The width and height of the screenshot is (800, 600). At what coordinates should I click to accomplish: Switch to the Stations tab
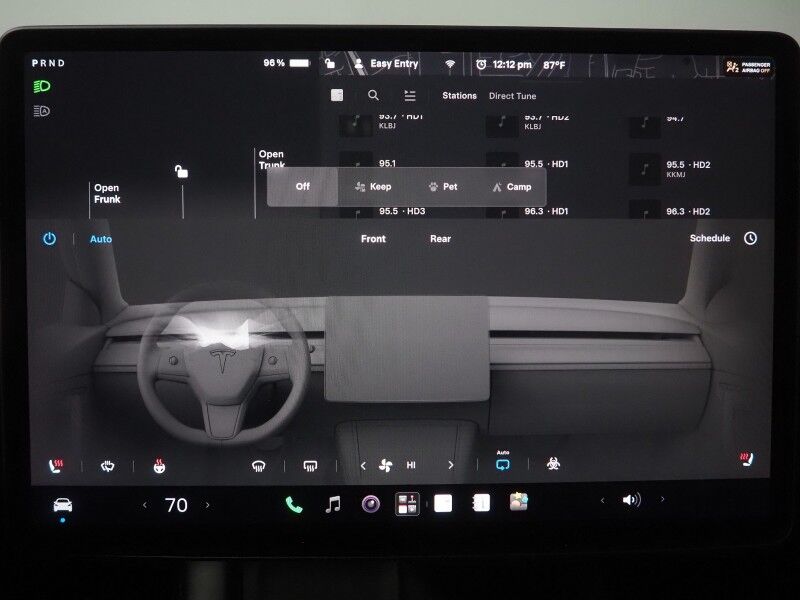459,95
